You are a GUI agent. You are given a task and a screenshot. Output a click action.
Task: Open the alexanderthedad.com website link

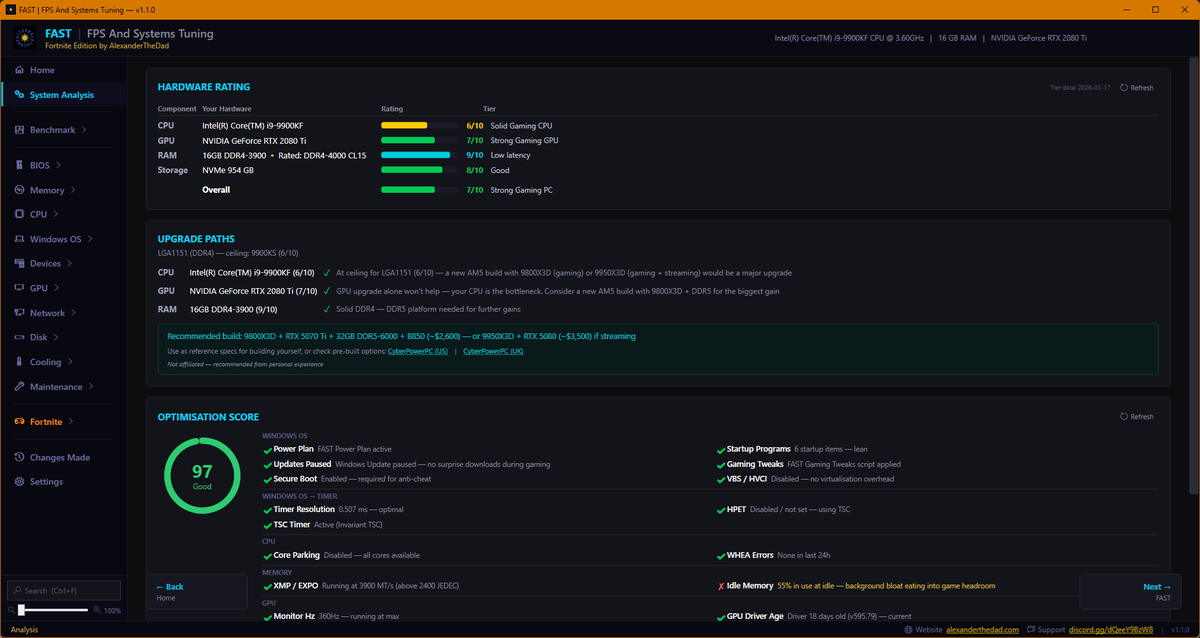[x=982, y=630]
